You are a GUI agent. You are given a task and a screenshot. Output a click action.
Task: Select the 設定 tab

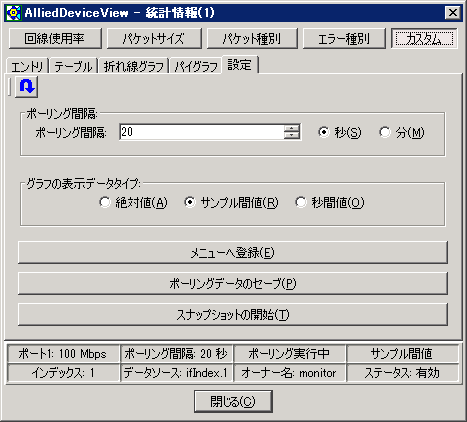point(240,65)
